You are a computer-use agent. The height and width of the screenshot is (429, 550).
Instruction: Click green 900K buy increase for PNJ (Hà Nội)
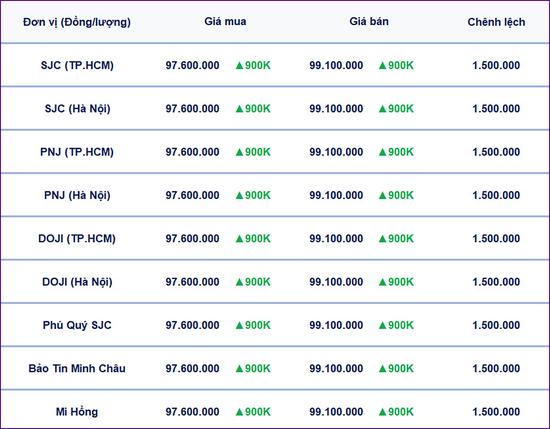point(253,195)
